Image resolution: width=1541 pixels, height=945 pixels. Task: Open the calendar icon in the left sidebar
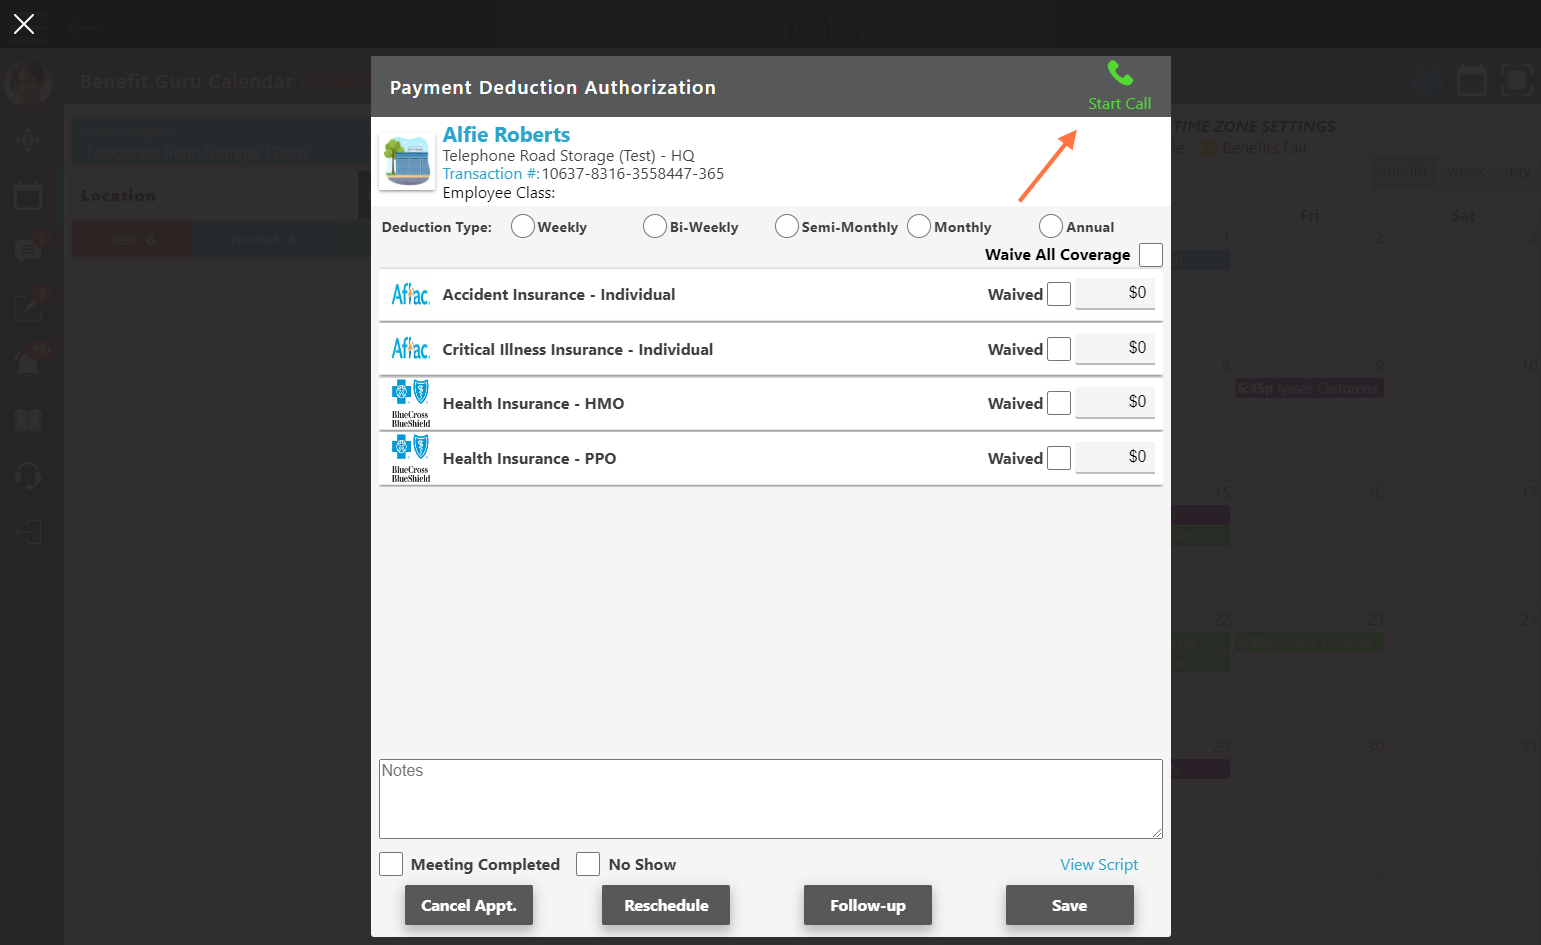click(x=28, y=197)
